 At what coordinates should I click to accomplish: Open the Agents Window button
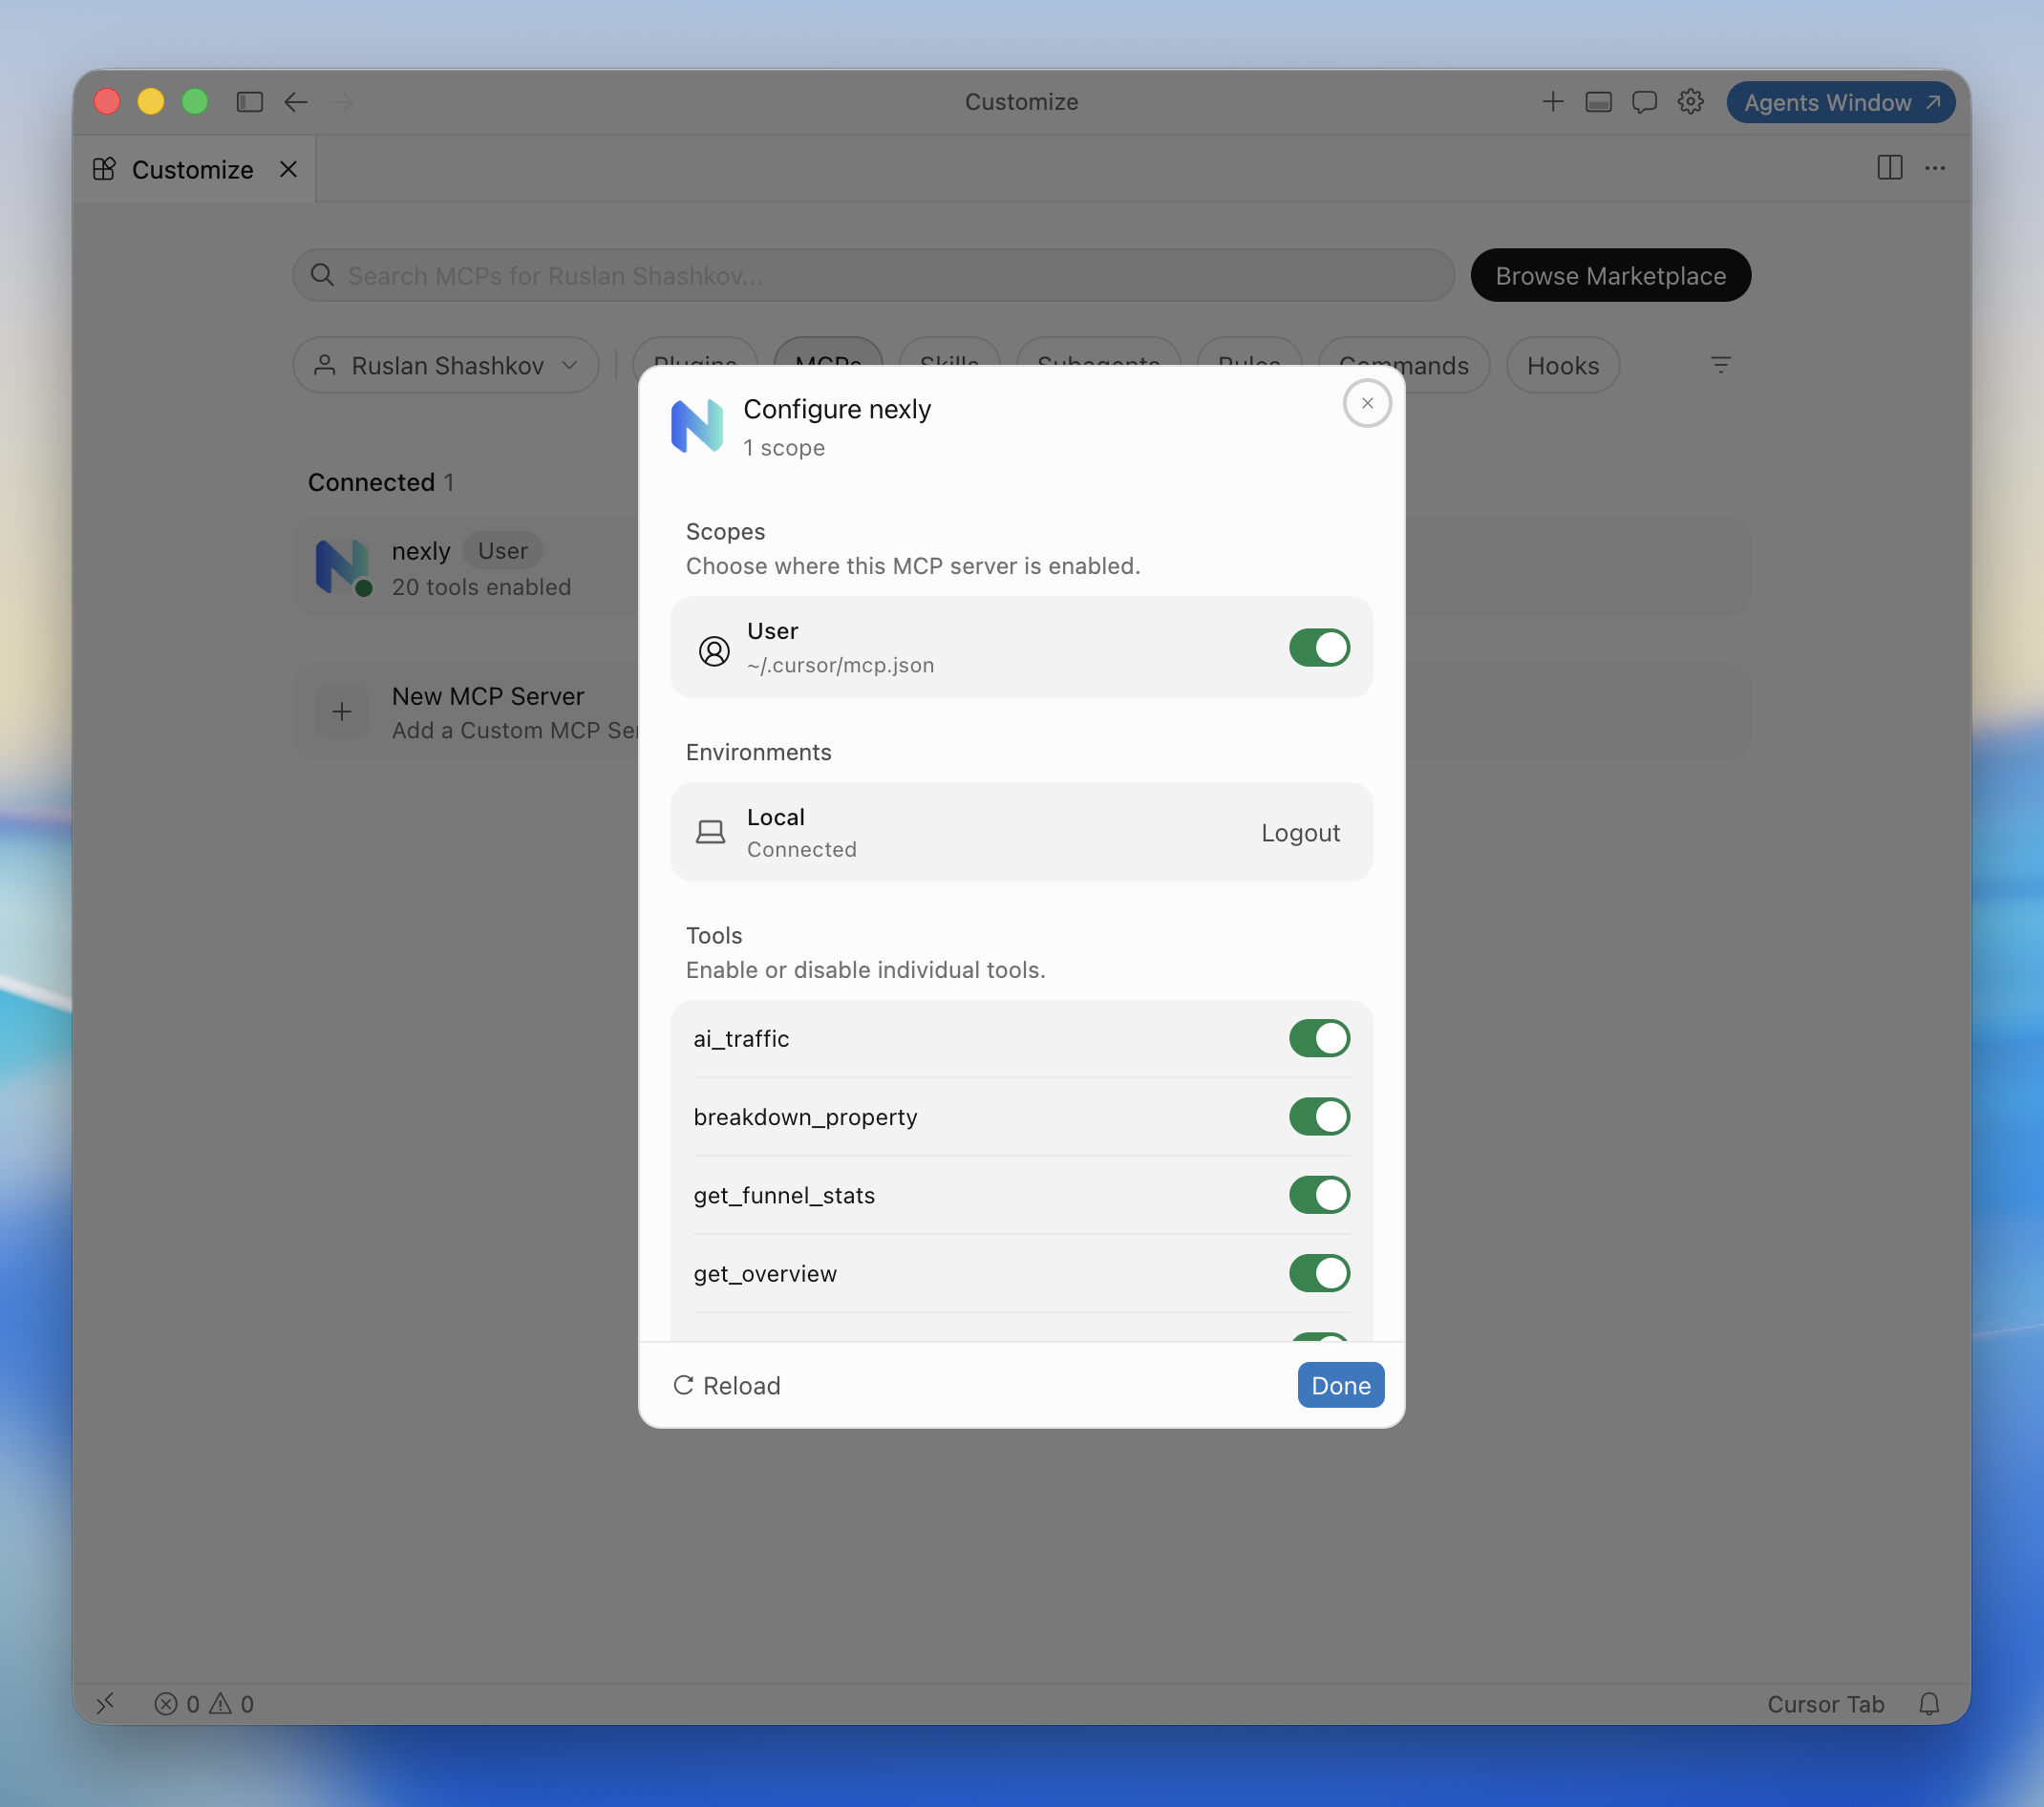(x=1840, y=102)
